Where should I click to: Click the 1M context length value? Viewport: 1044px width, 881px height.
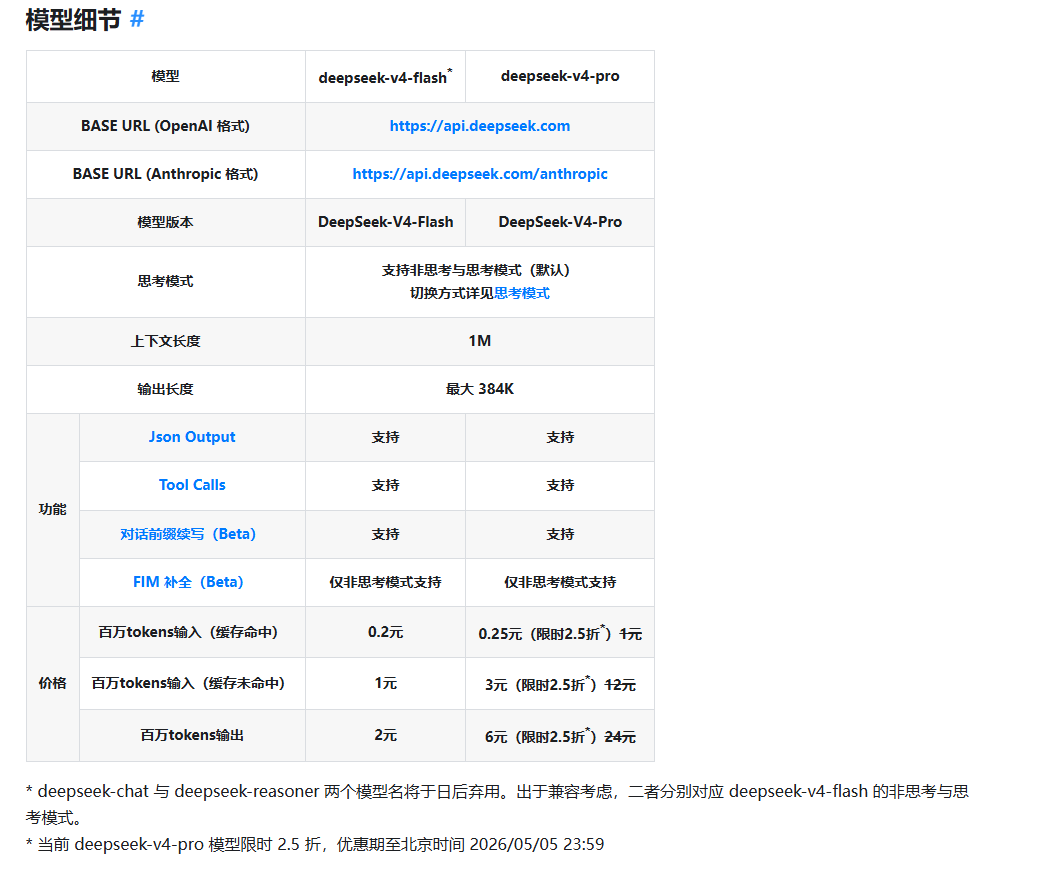tap(479, 342)
